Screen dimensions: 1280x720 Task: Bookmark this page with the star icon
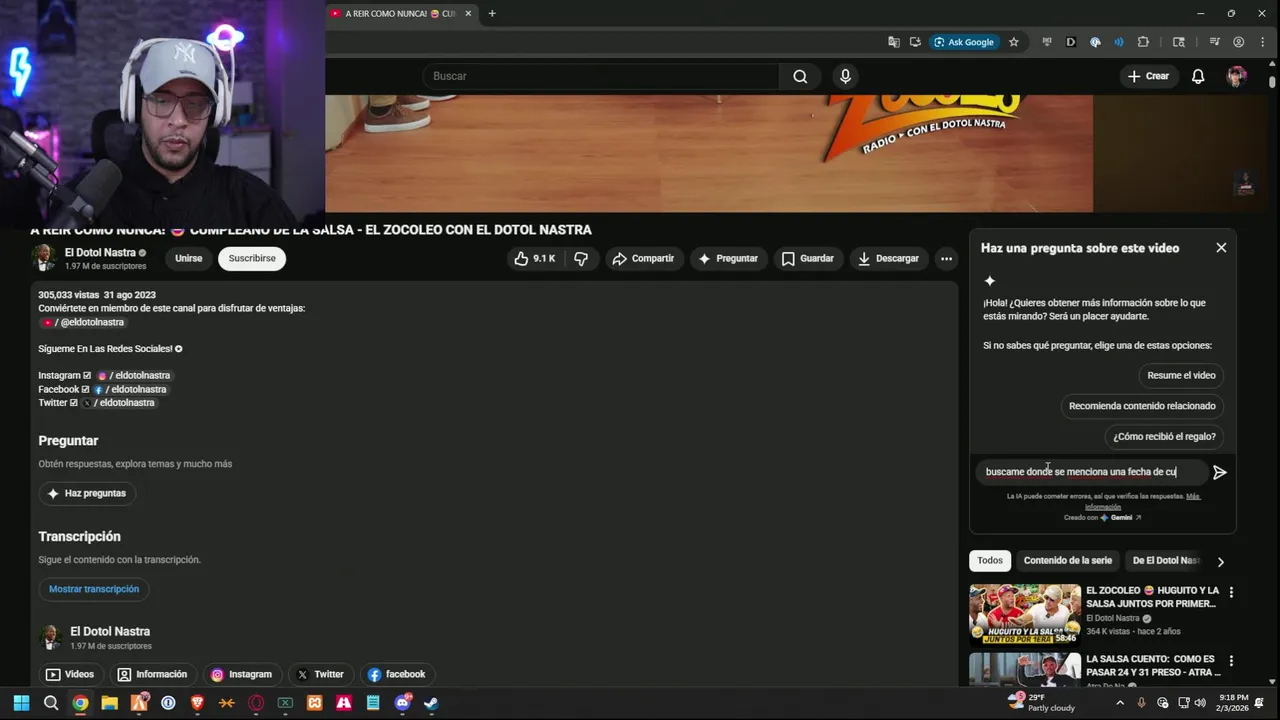[x=1013, y=42]
